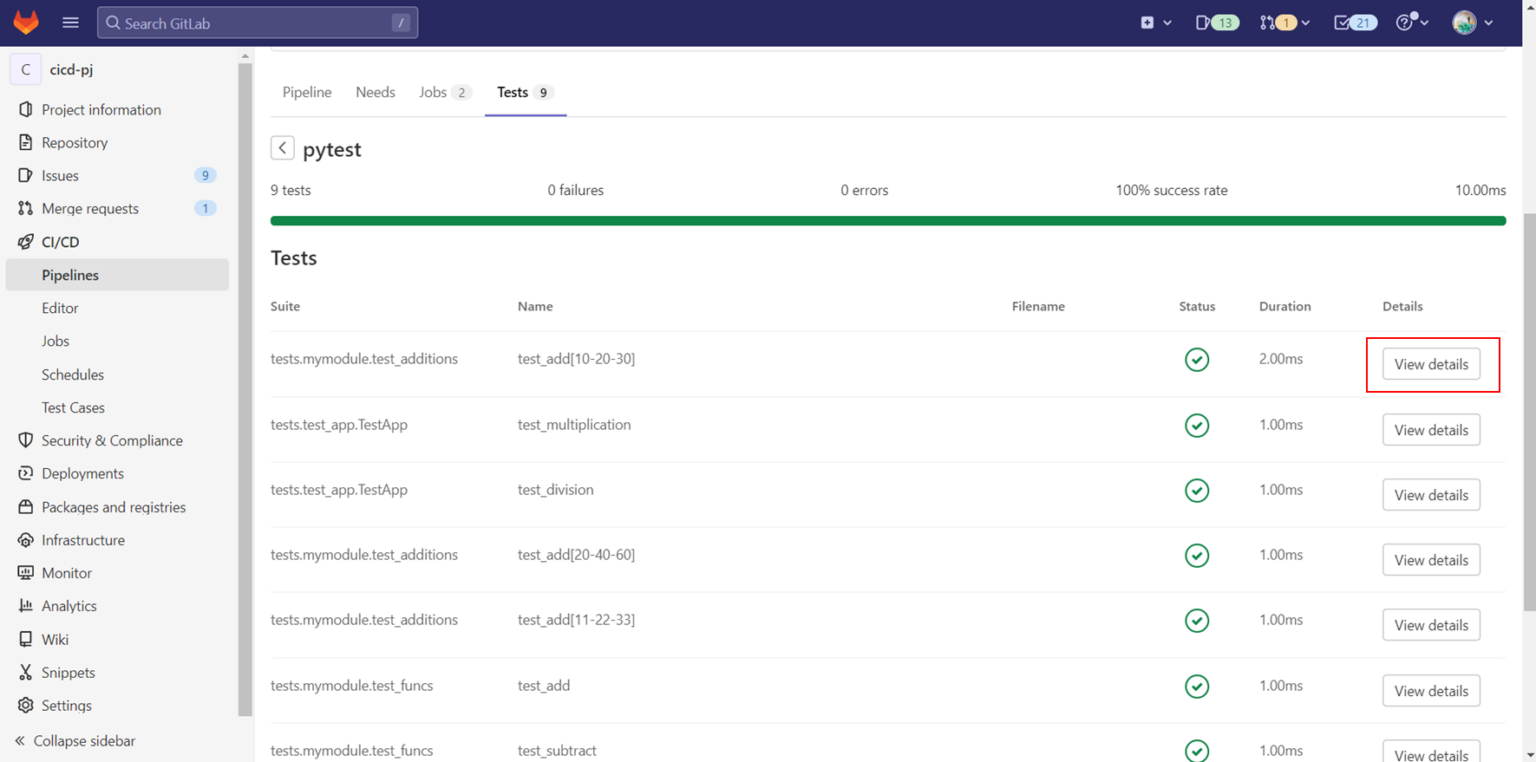Click the back arrow next to pytest
Screen dimensions: 1536x762
pyautogui.click(x=282, y=147)
